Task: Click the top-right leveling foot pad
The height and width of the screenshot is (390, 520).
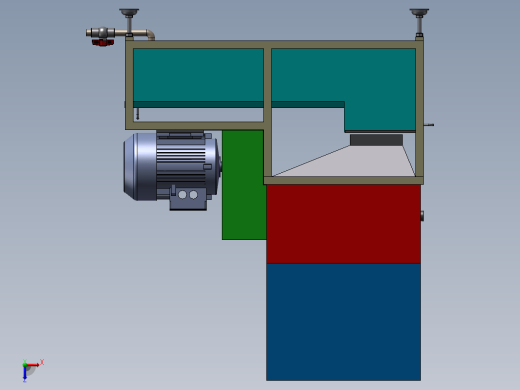Action: coord(419,12)
